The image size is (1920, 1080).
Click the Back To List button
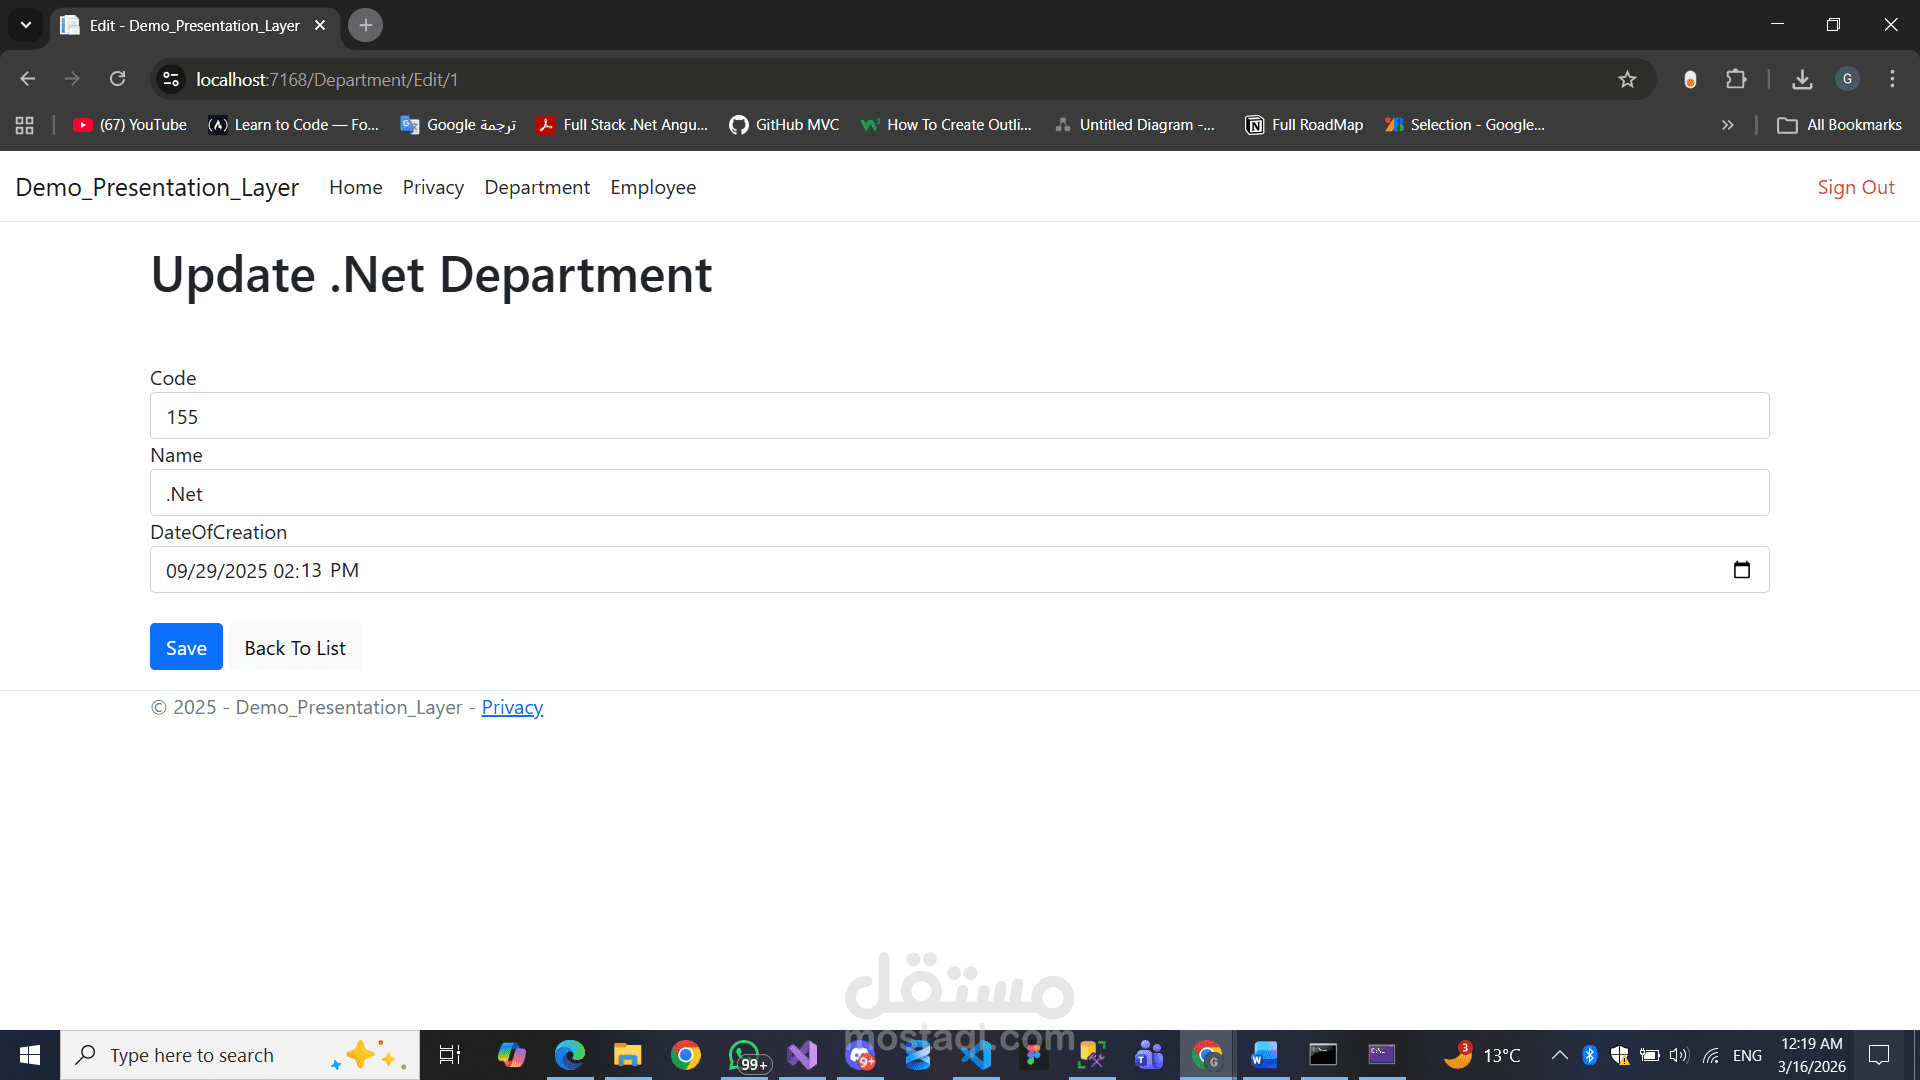tap(295, 647)
